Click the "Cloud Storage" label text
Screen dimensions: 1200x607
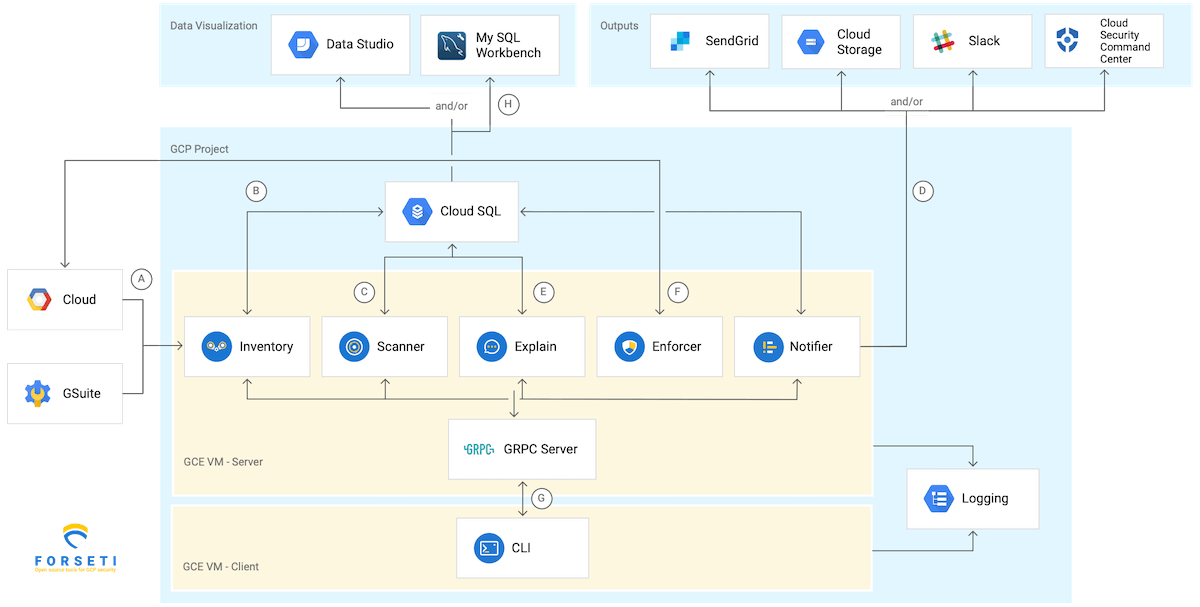pyautogui.click(x=860, y=42)
